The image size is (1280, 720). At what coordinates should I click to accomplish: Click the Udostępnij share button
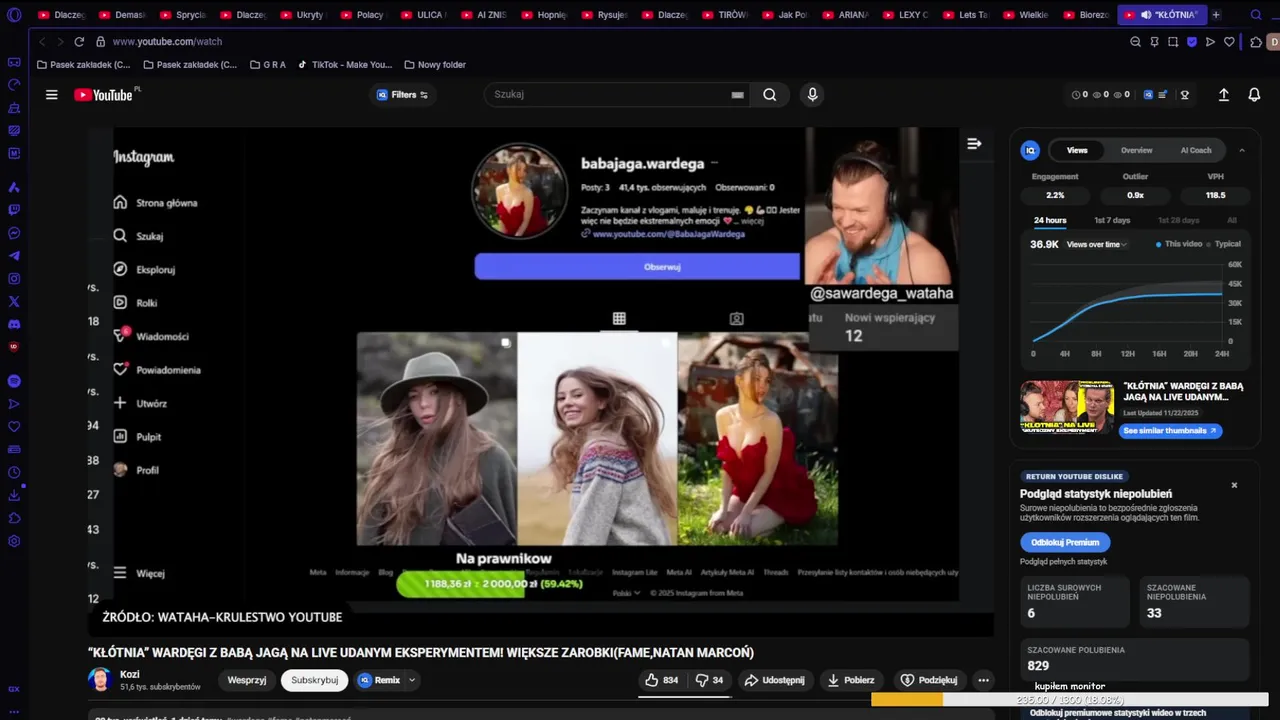click(774, 680)
